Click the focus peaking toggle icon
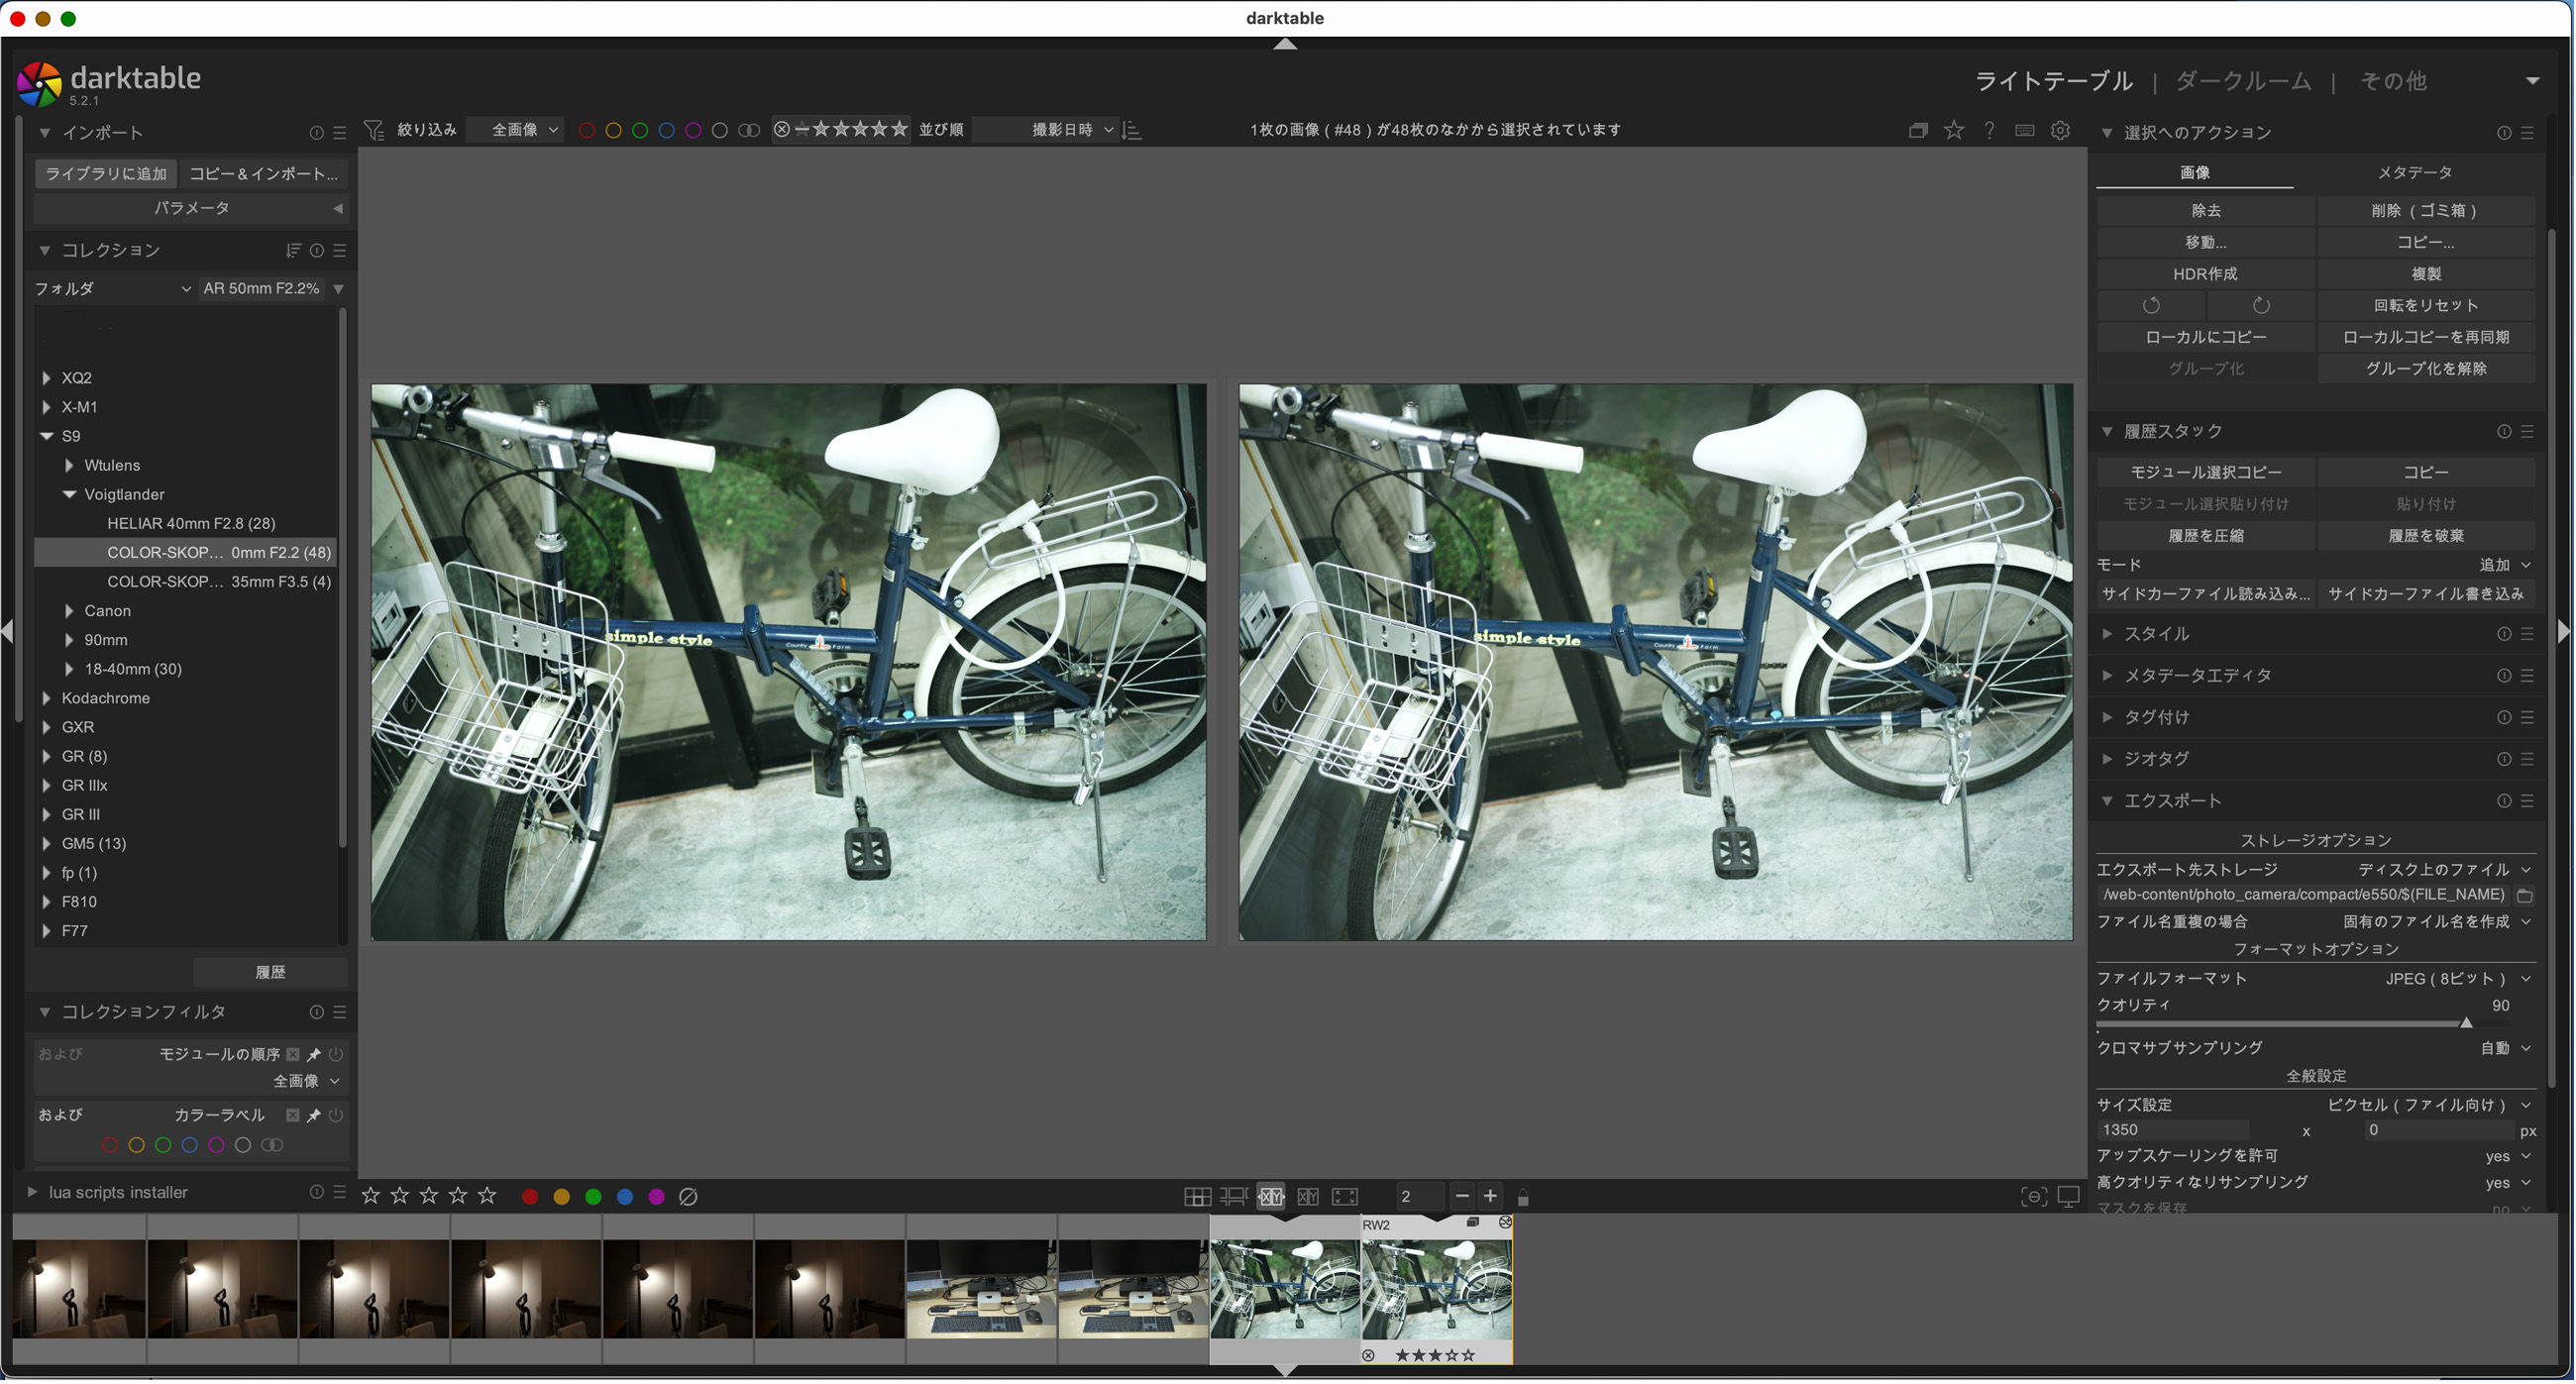This screenshot has width=2576, height=1384. [x=2035, y=1199]
